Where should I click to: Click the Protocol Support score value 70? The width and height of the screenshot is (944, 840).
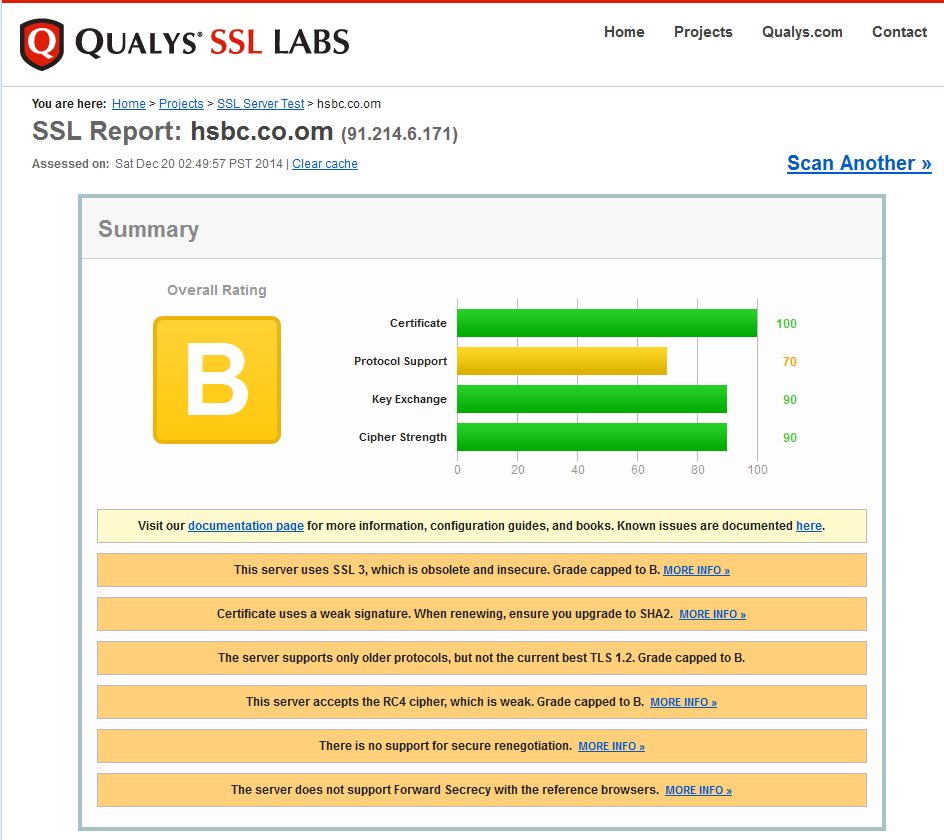pyautogui.click(x=789, y=361)
